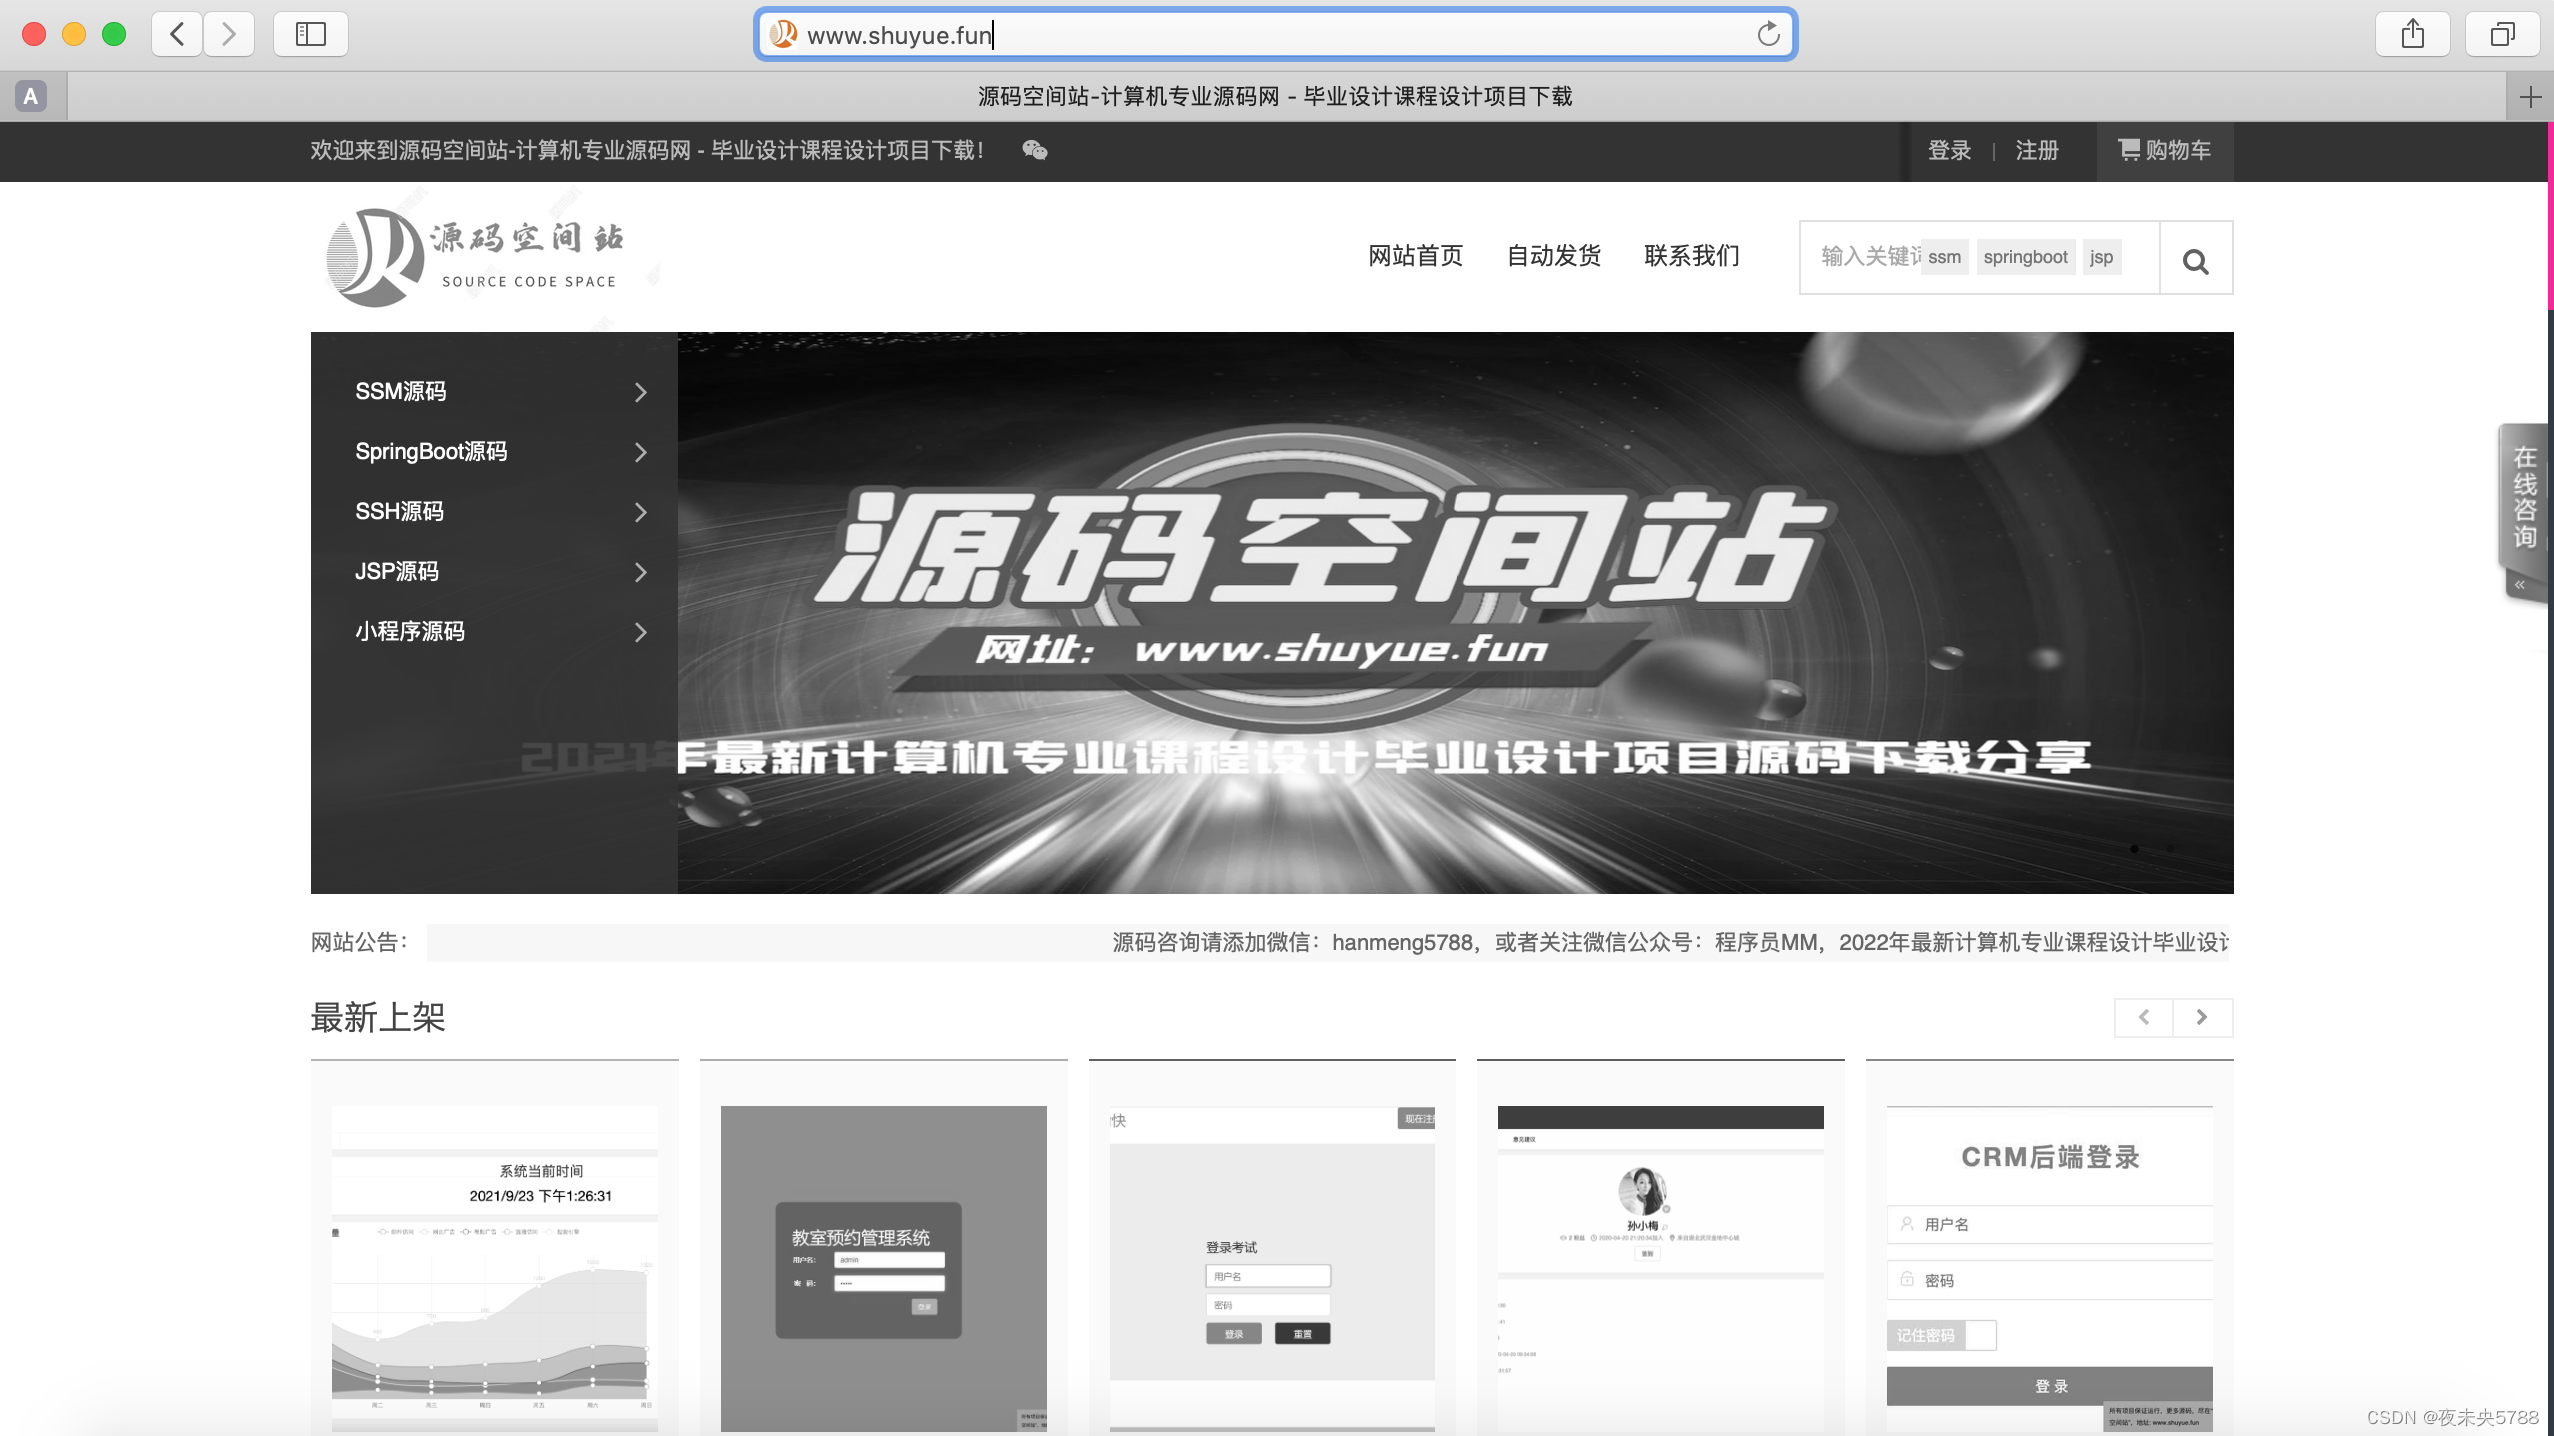The image size is (2554, 1436).
Task: Click the search magnifier icon
Action: (x=2195, y=260)
